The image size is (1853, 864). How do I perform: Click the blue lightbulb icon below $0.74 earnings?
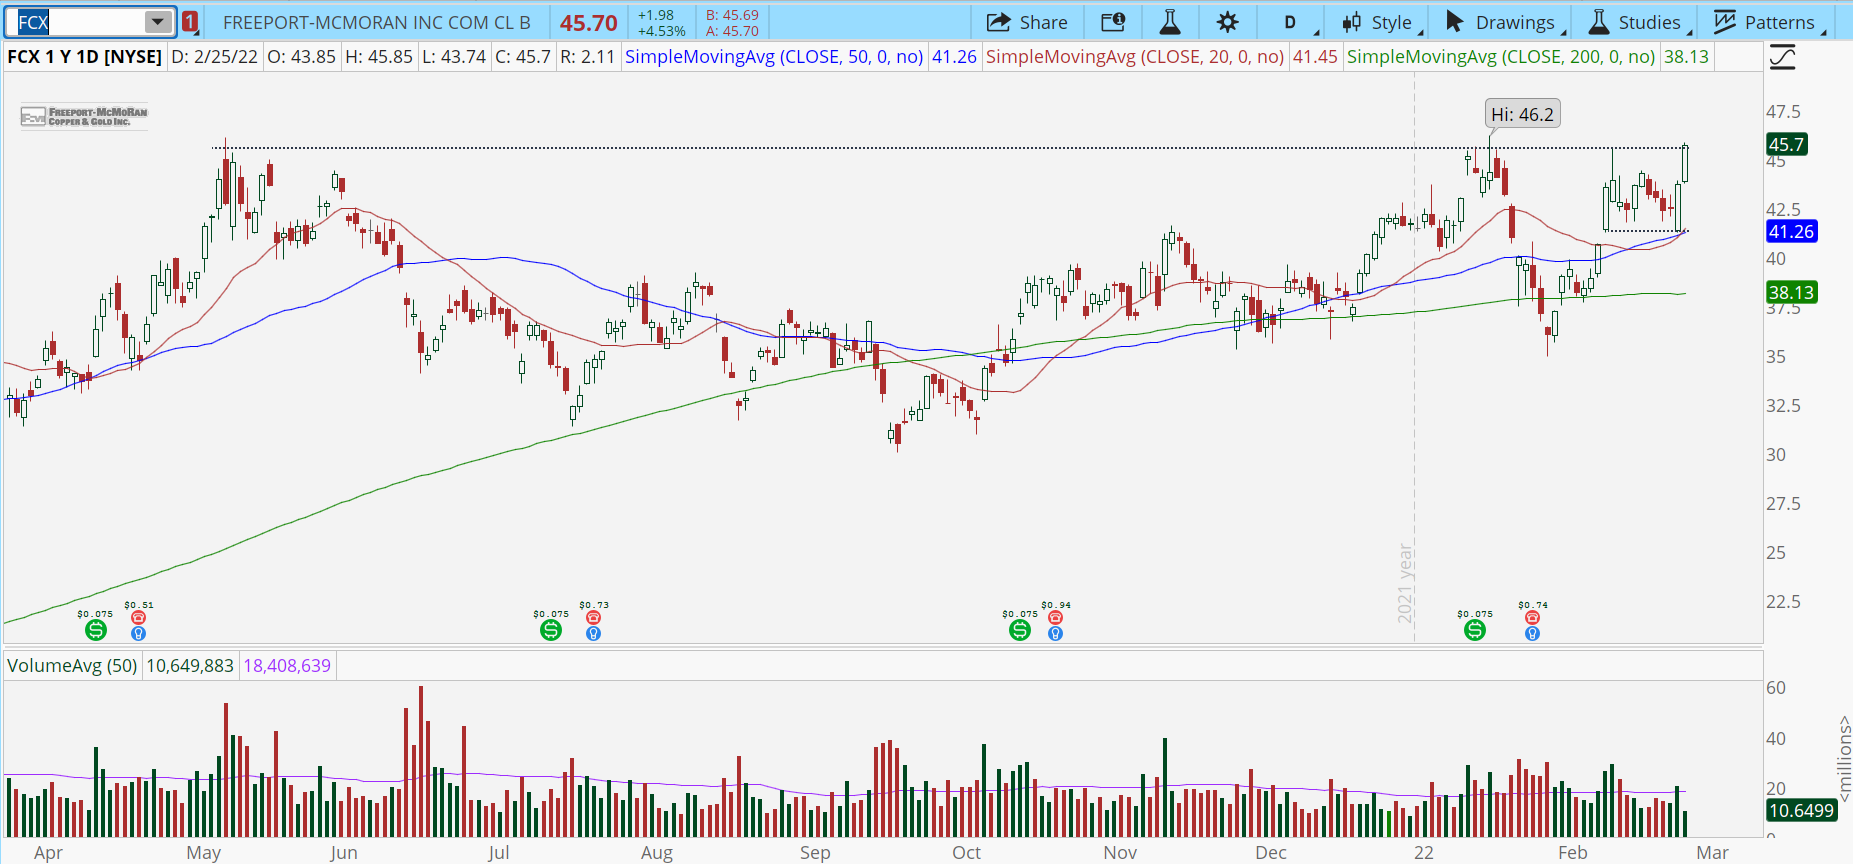pos(1532,633)
